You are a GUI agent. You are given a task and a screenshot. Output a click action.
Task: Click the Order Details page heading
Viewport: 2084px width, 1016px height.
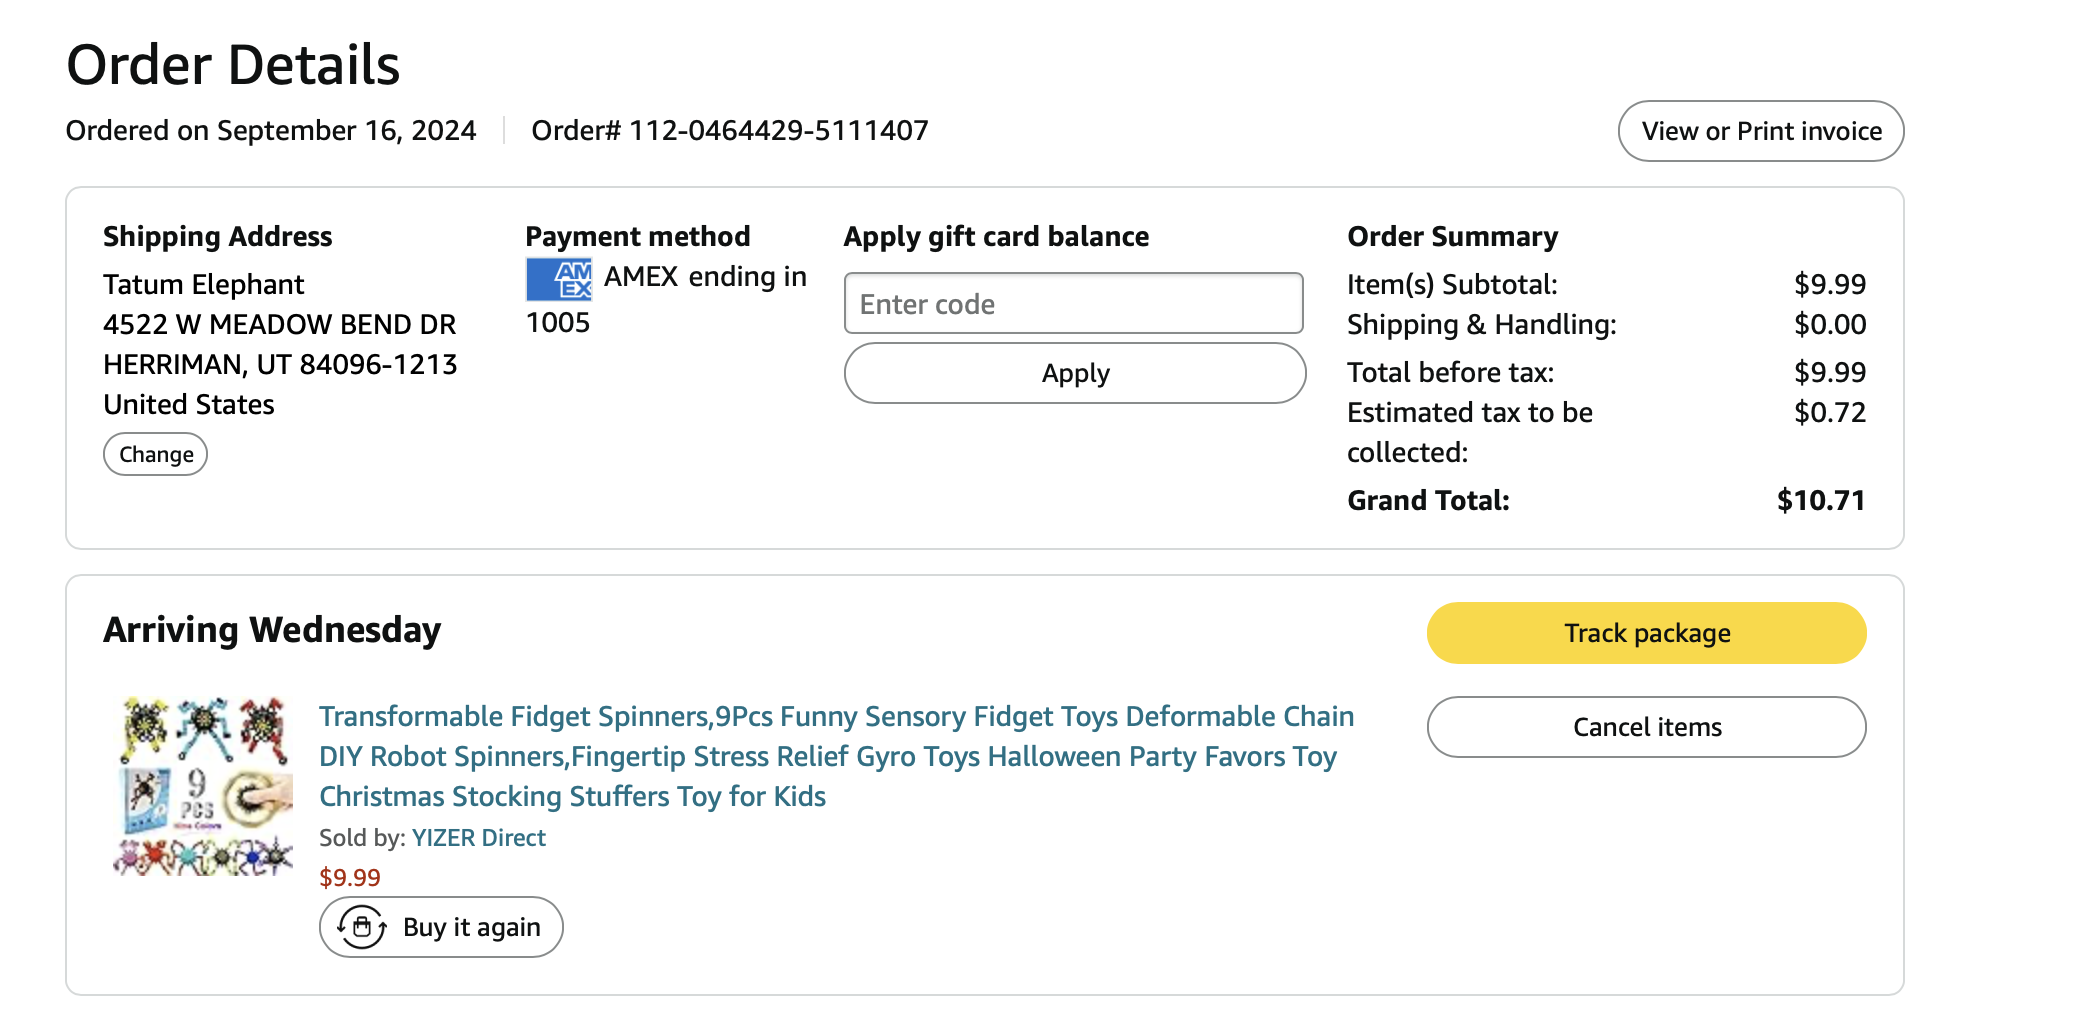pos(233,65)
